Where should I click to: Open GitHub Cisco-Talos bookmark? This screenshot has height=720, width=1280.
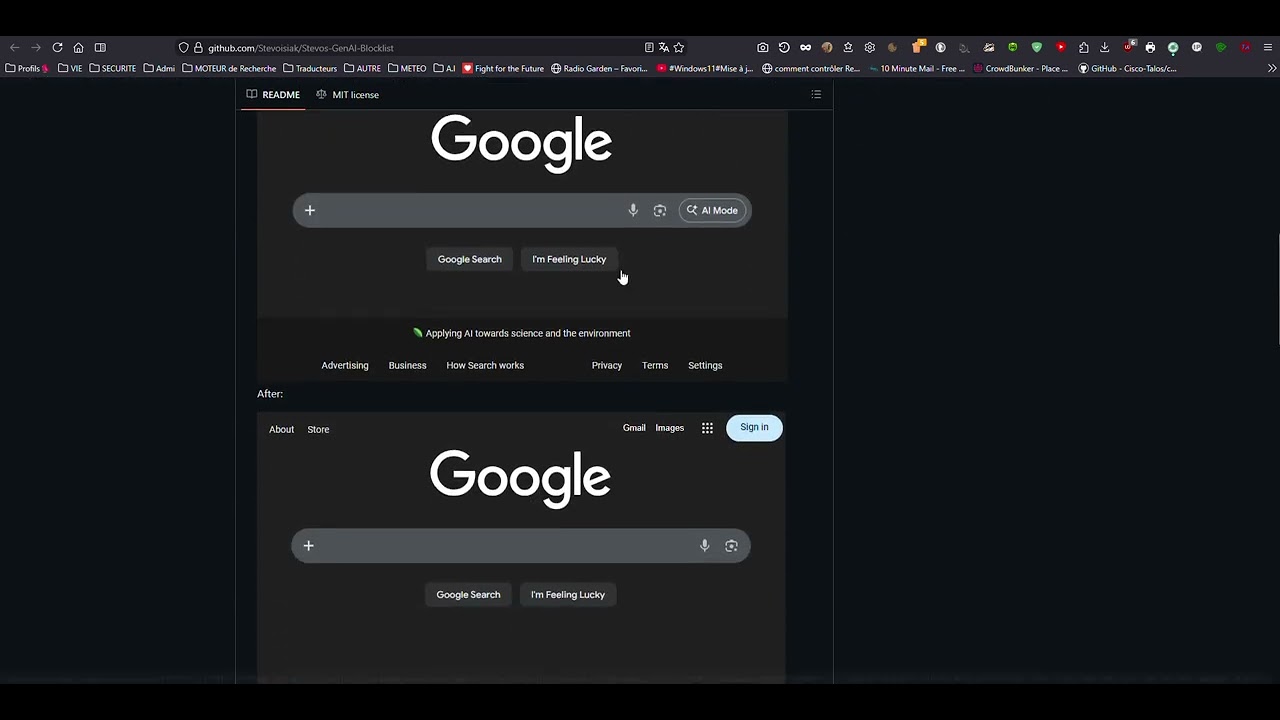tap(1127, 68)
